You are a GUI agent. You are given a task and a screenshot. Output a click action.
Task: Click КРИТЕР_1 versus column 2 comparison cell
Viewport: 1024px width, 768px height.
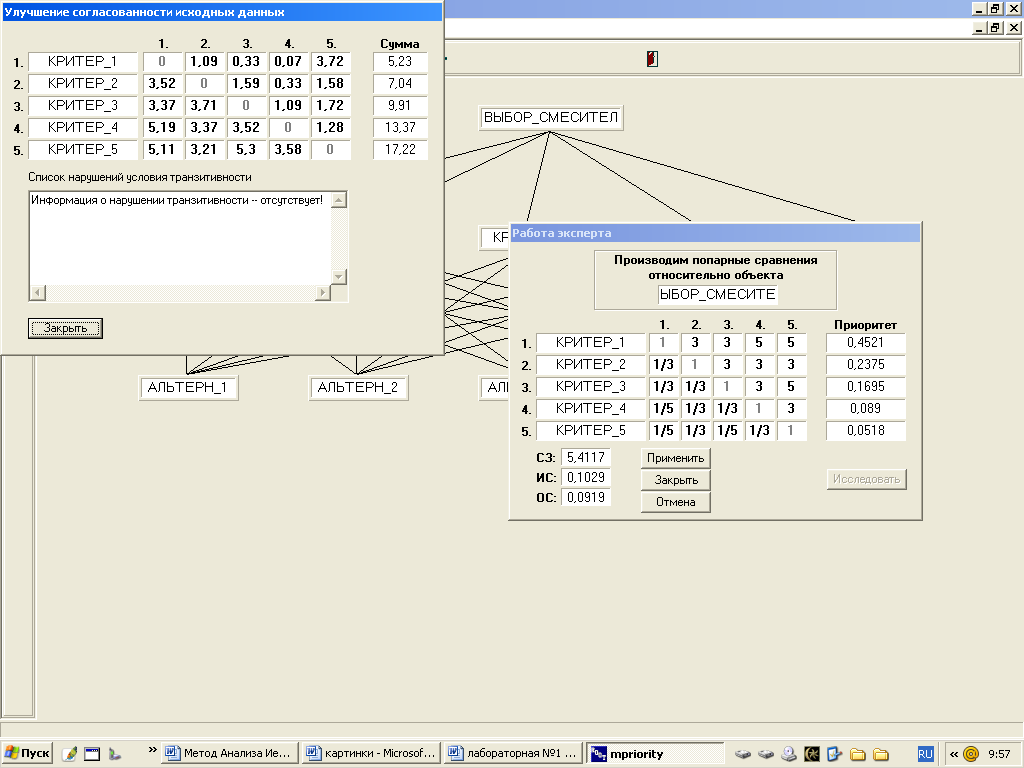[695, 343]
